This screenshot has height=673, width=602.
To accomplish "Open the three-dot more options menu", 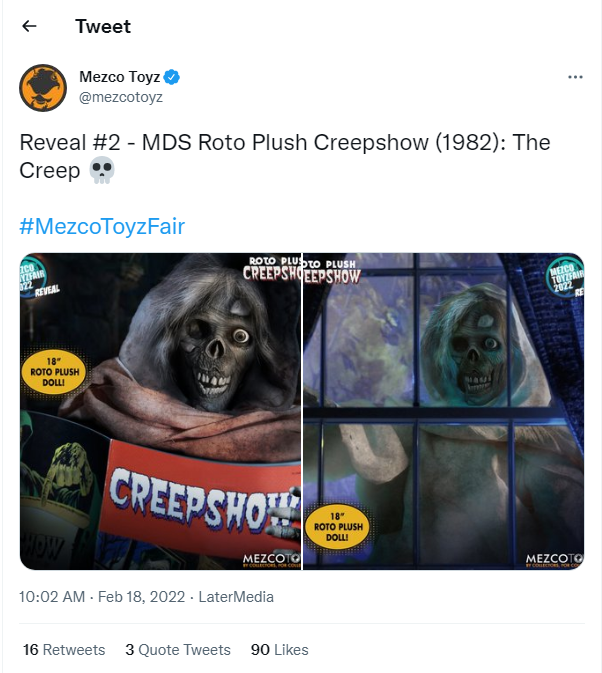I will pos(575,77).
